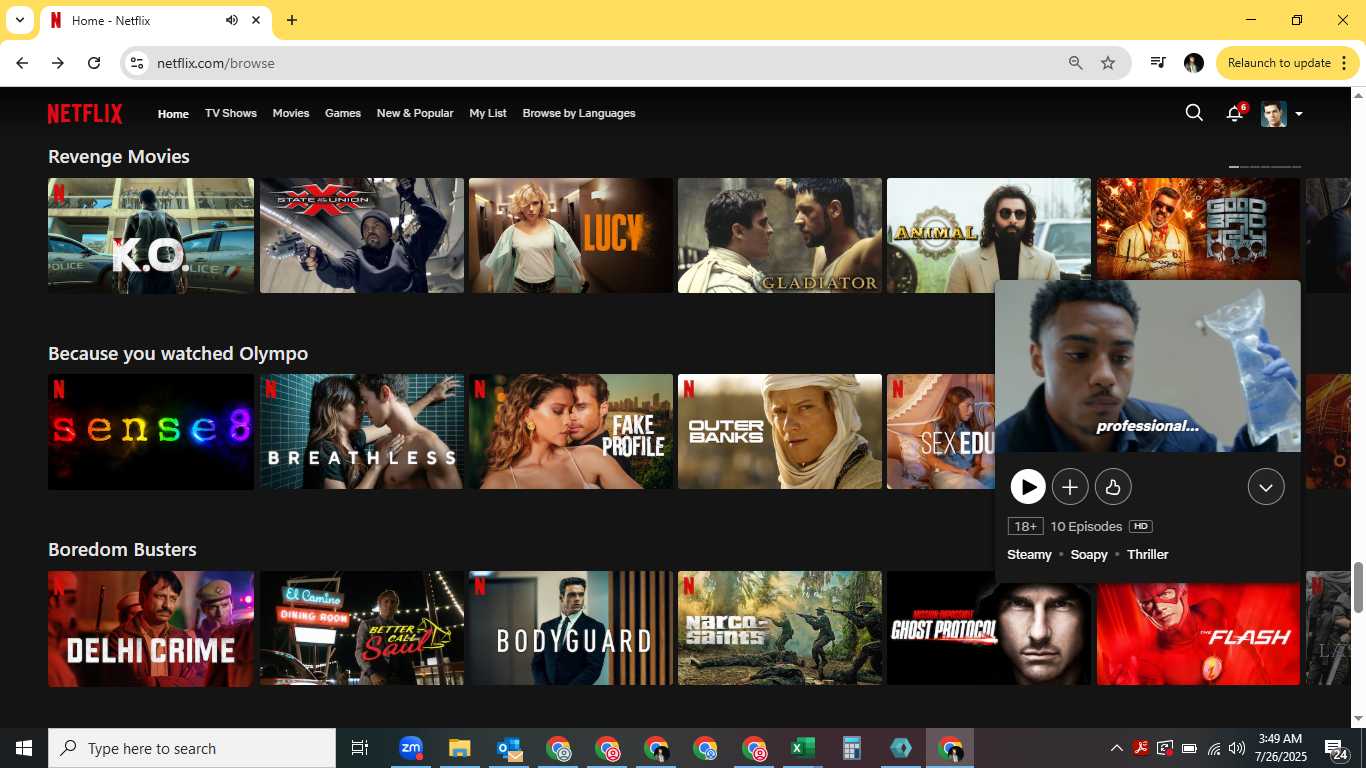Open the Bodyguard thumbnail
This screenshot has height=768, width=1366.
tap(571, 628)
